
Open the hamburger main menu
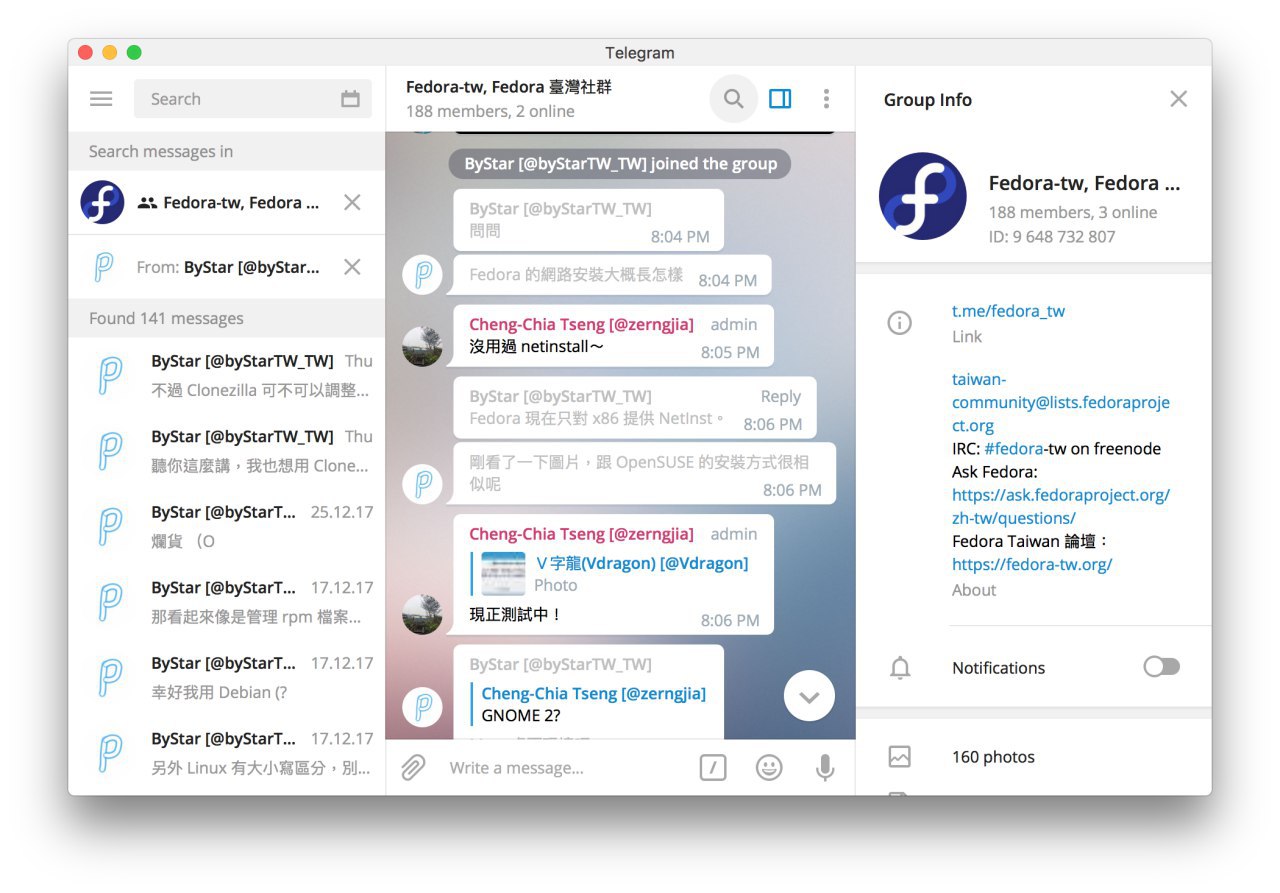click(101, 99)
